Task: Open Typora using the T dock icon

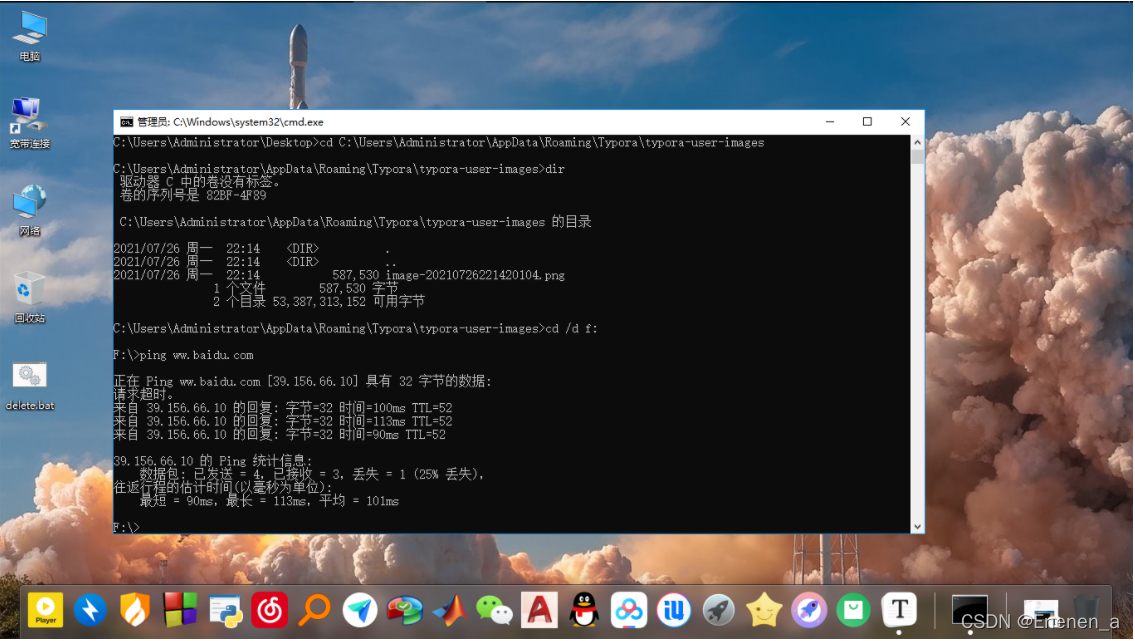Action: point(899,609)
